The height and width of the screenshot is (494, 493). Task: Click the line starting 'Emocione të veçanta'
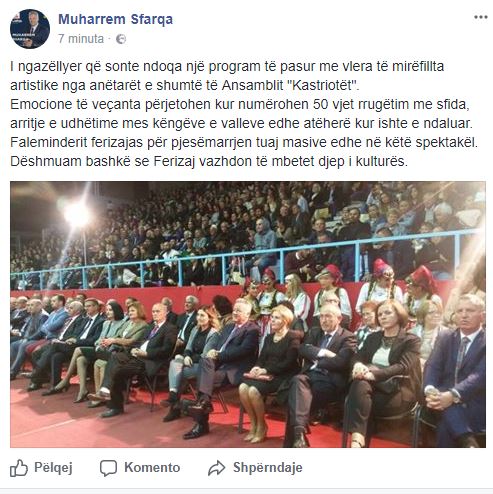click(x=240, y=105)
